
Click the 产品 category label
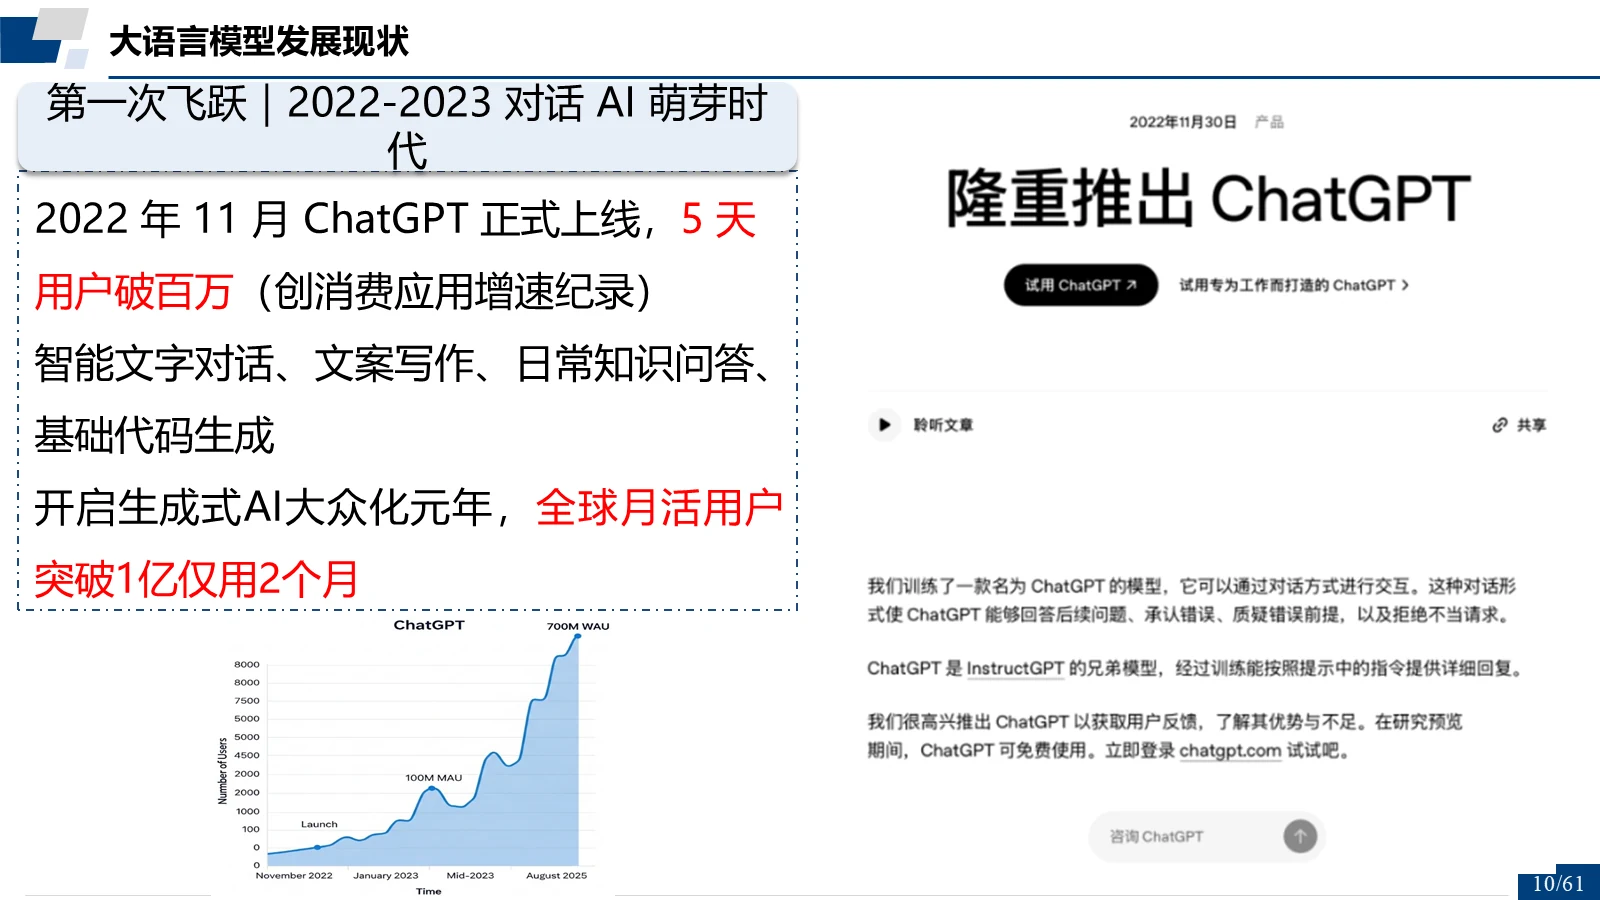1269,122
